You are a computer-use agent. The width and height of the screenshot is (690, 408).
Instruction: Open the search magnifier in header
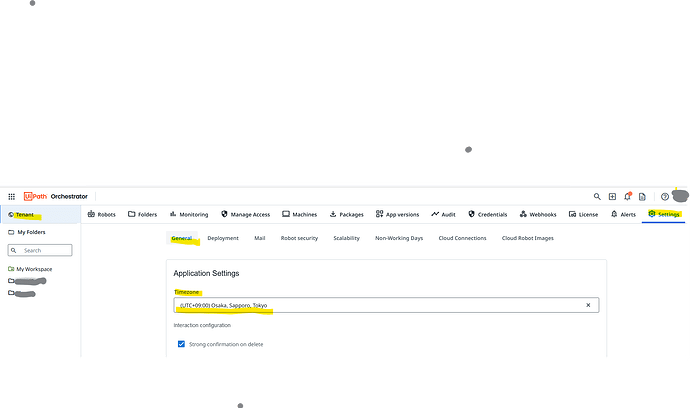(597, 196)
